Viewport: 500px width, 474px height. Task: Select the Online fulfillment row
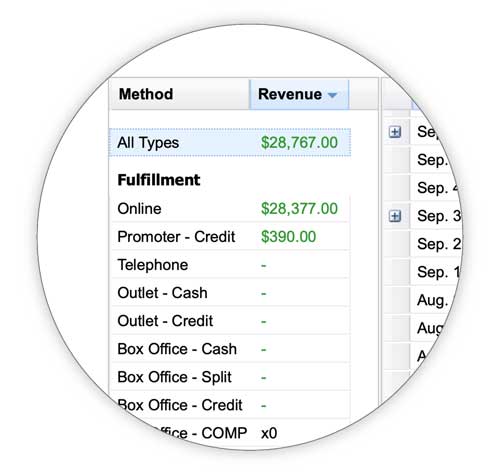click(230, 209)
